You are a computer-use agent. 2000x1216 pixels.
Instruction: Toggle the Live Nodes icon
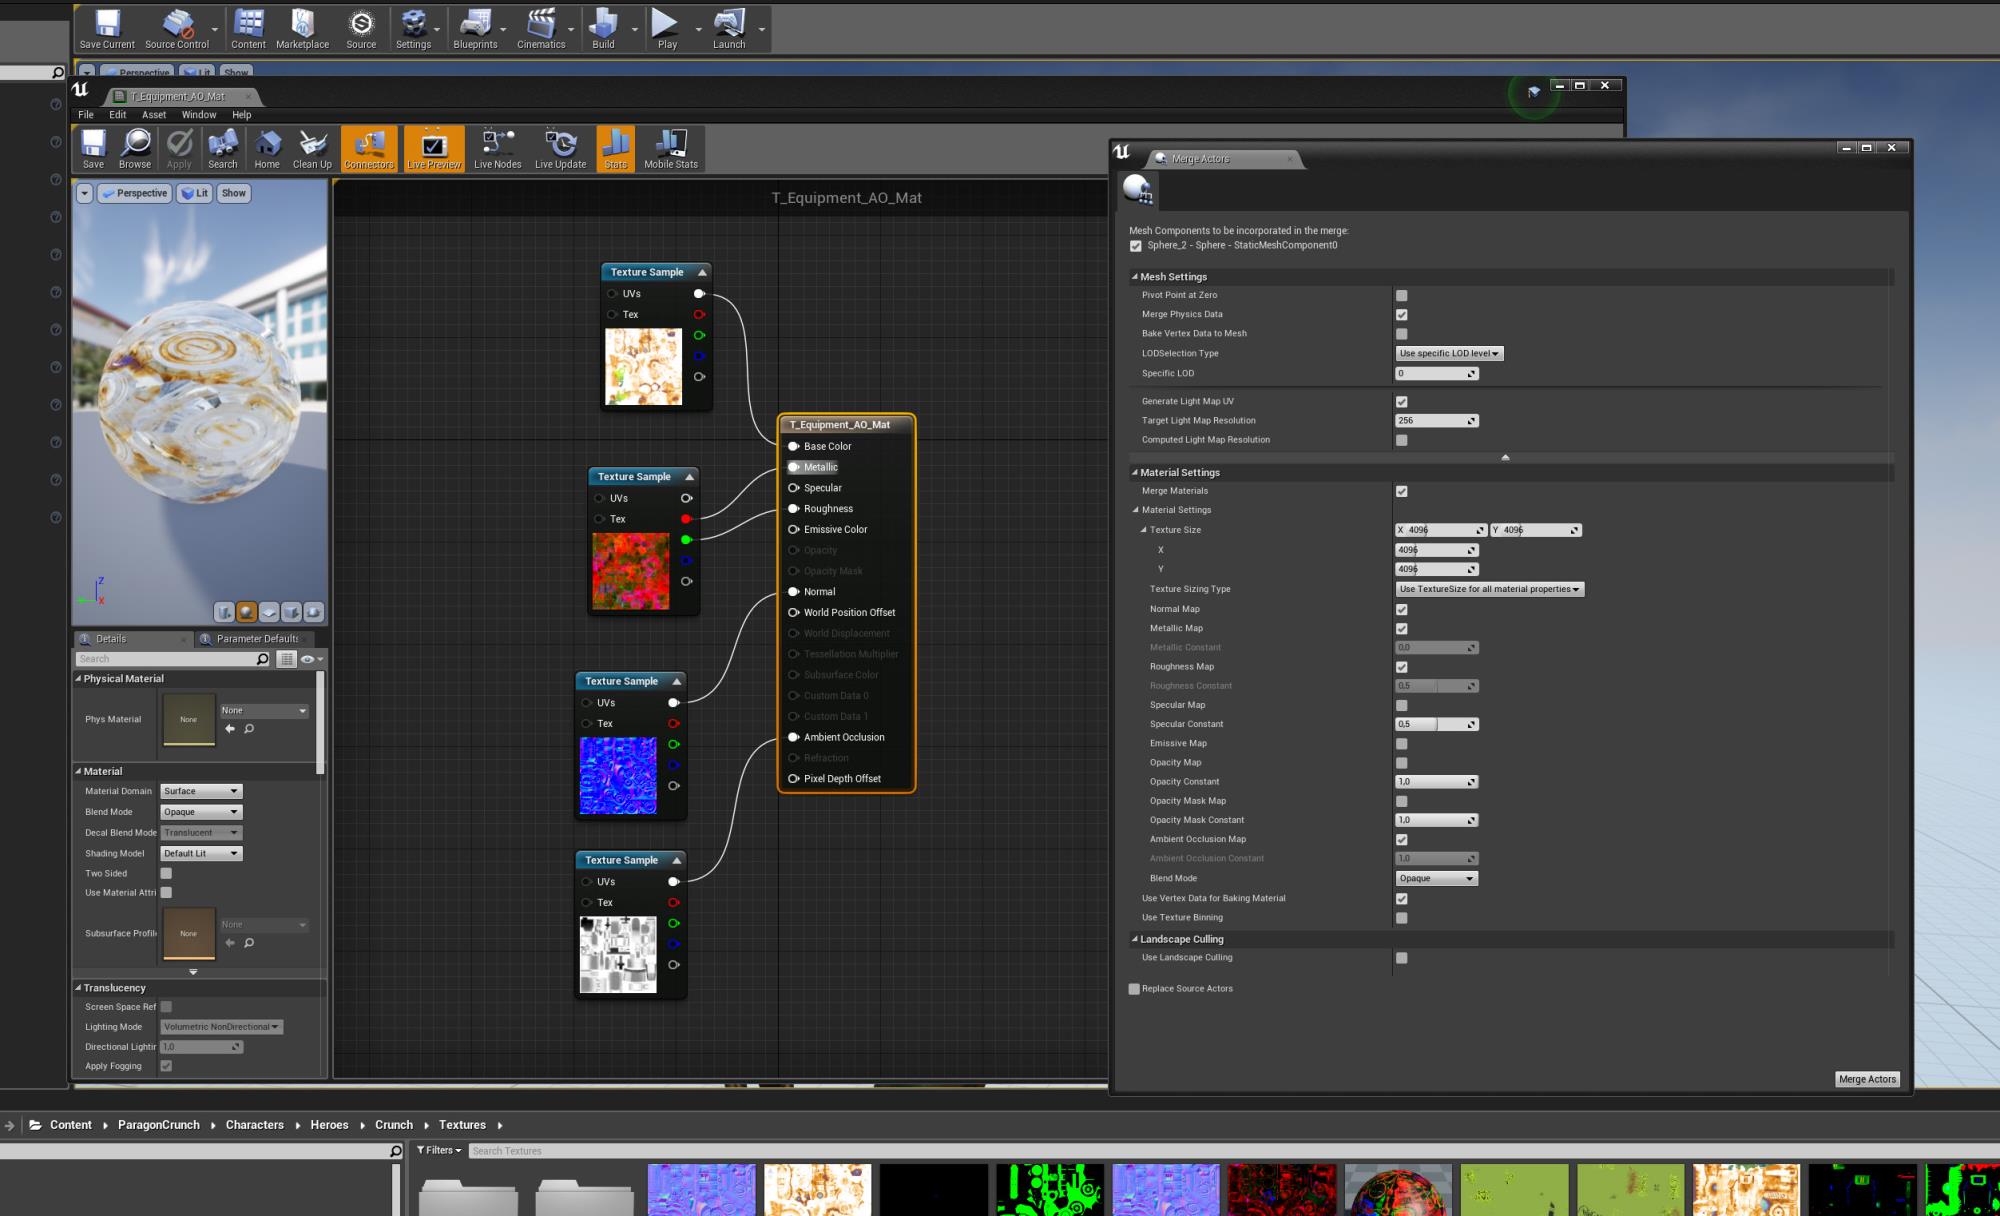(497, 149)
